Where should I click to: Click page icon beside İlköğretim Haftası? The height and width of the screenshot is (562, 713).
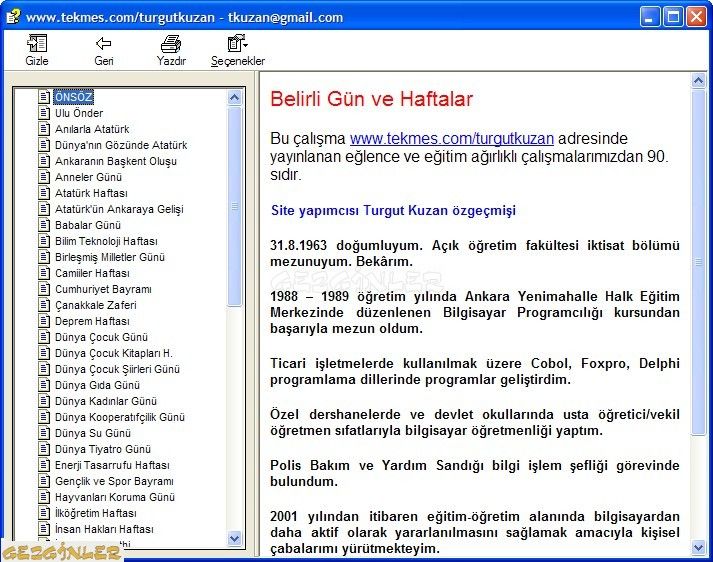[44, 513]
